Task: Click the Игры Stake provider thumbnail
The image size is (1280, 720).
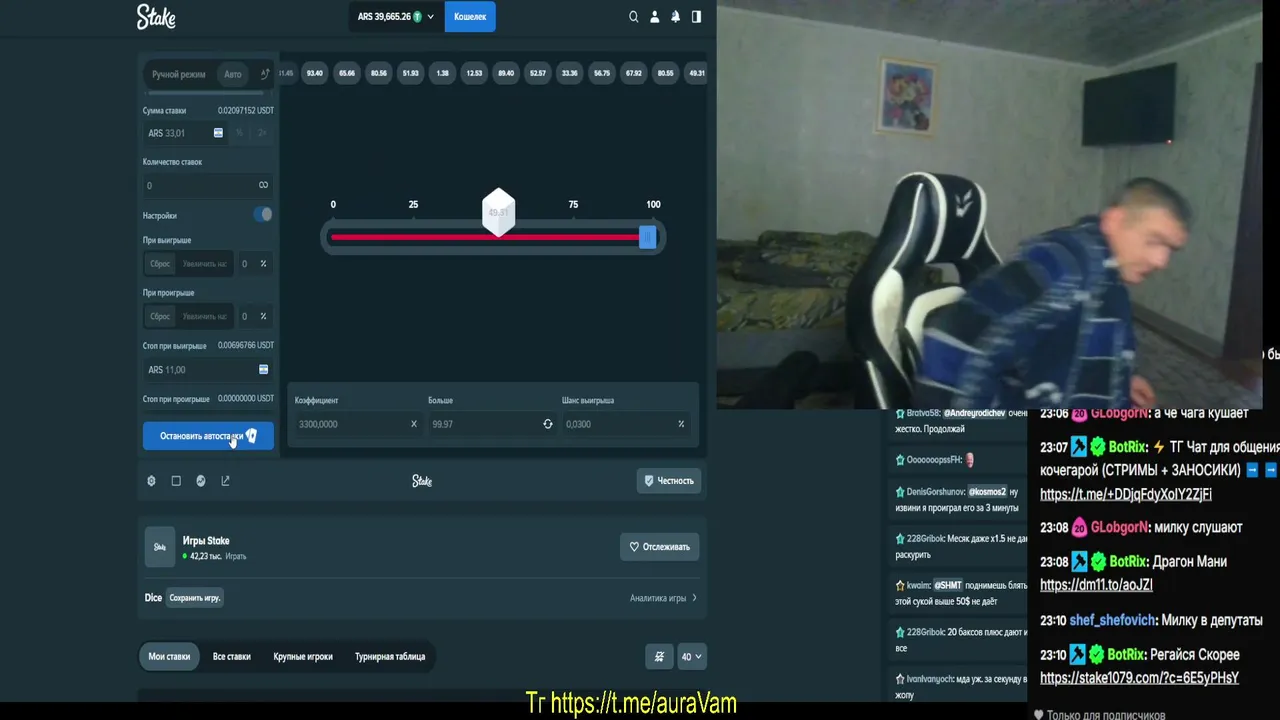Action: pyautogui.click(x=160, y=547)
